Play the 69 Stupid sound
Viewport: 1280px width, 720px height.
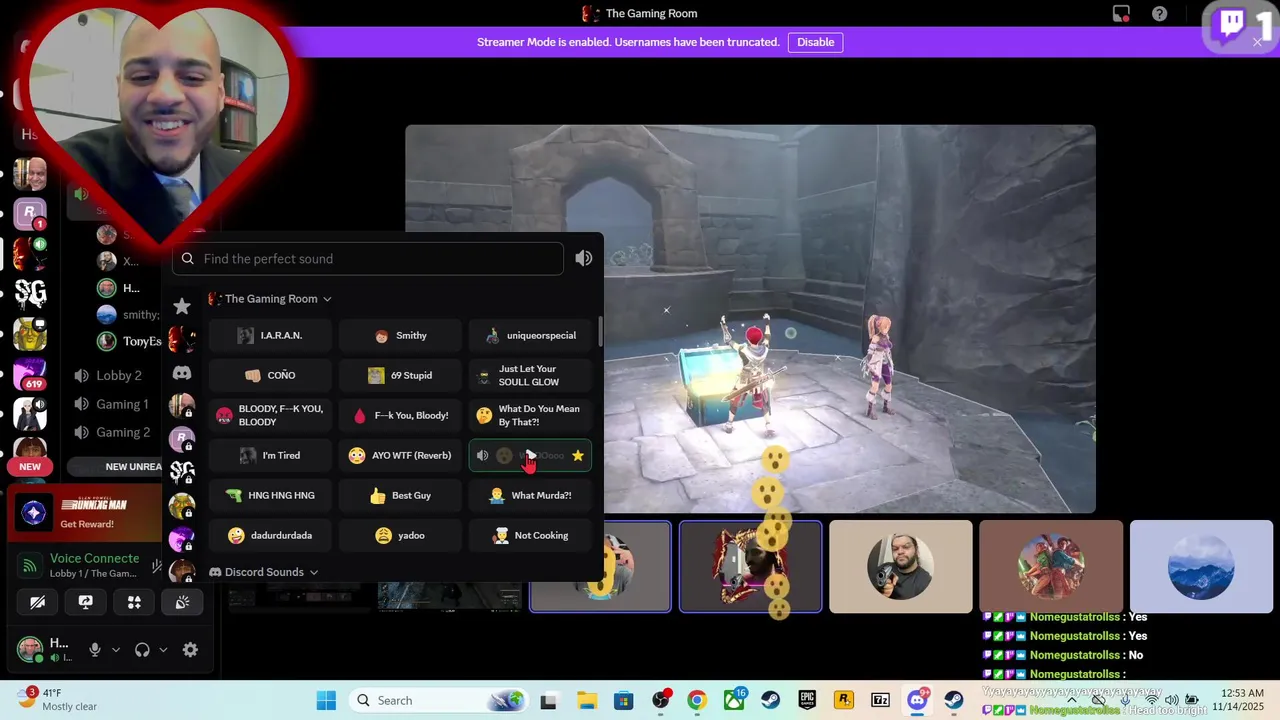(400, 375)
